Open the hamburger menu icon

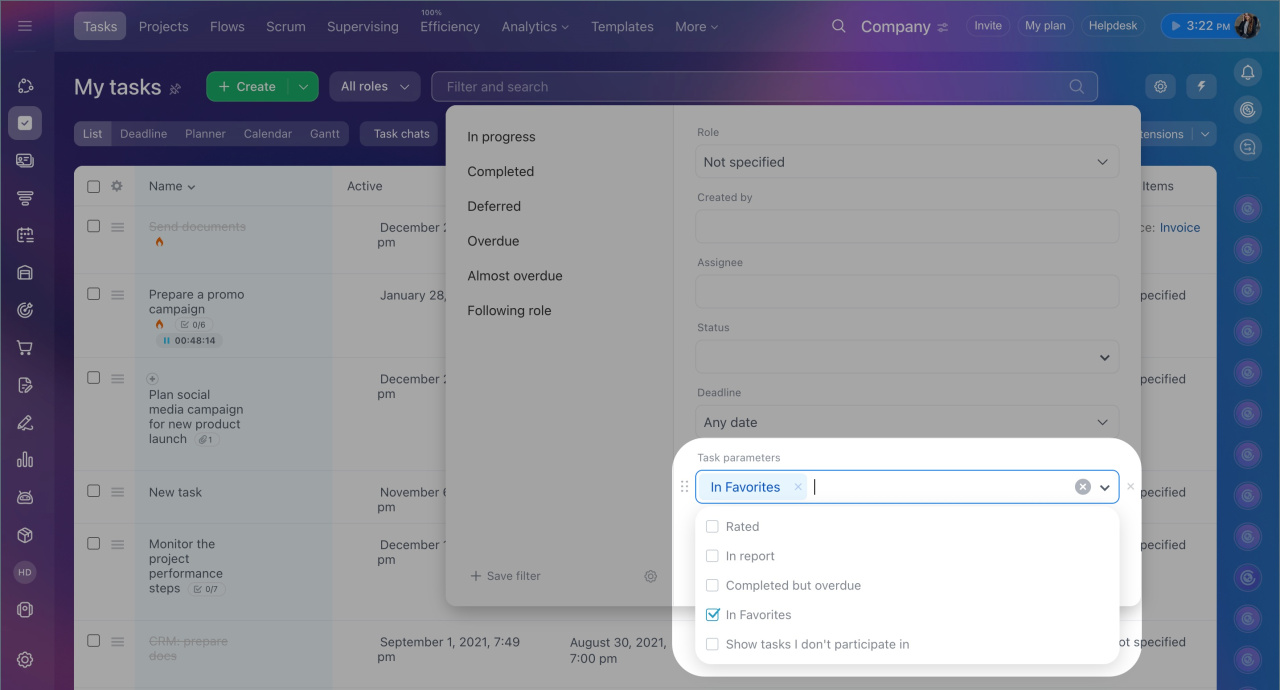(x=25, y=26)
